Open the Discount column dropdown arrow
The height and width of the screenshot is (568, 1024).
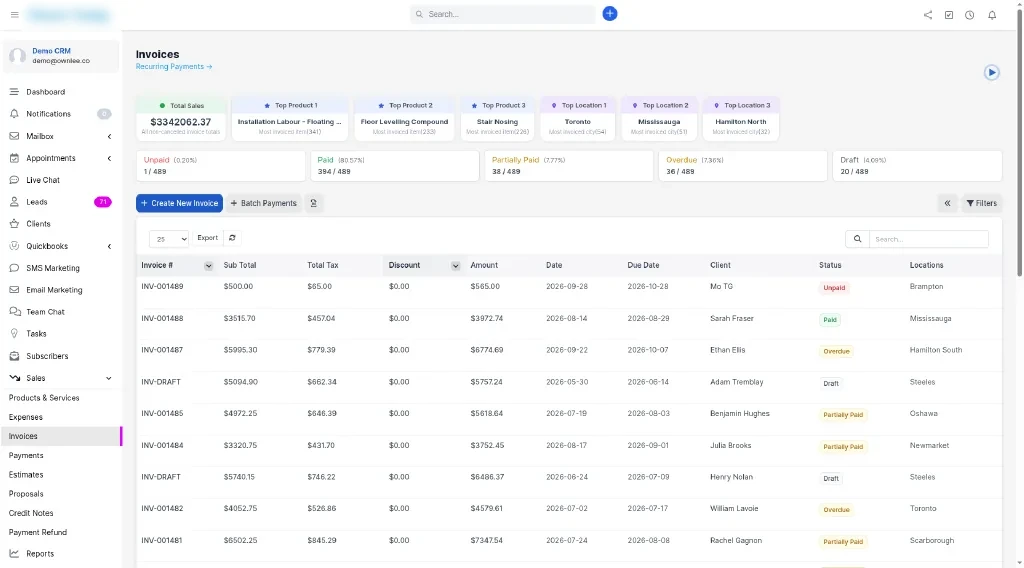pos(455,266)
